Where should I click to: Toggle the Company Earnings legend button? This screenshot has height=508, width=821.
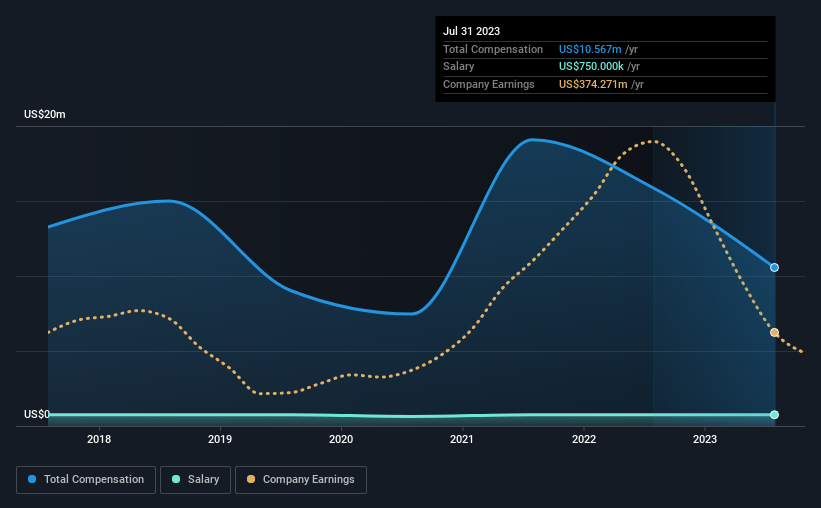pyautogui.click(x=301, y=480)
